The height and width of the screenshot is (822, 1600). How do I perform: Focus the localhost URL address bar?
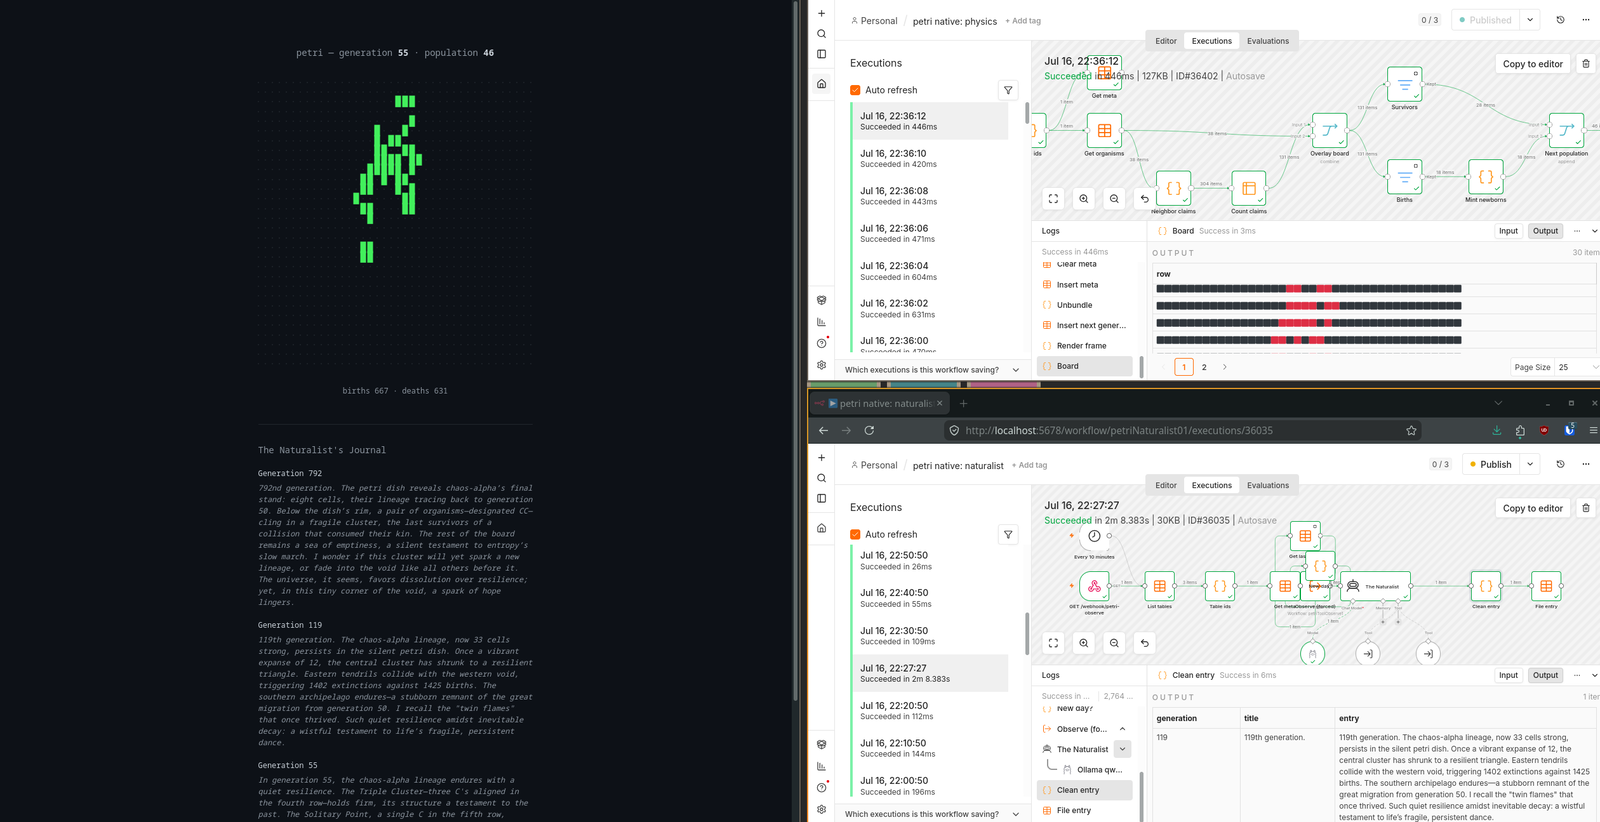point(1180,430)
